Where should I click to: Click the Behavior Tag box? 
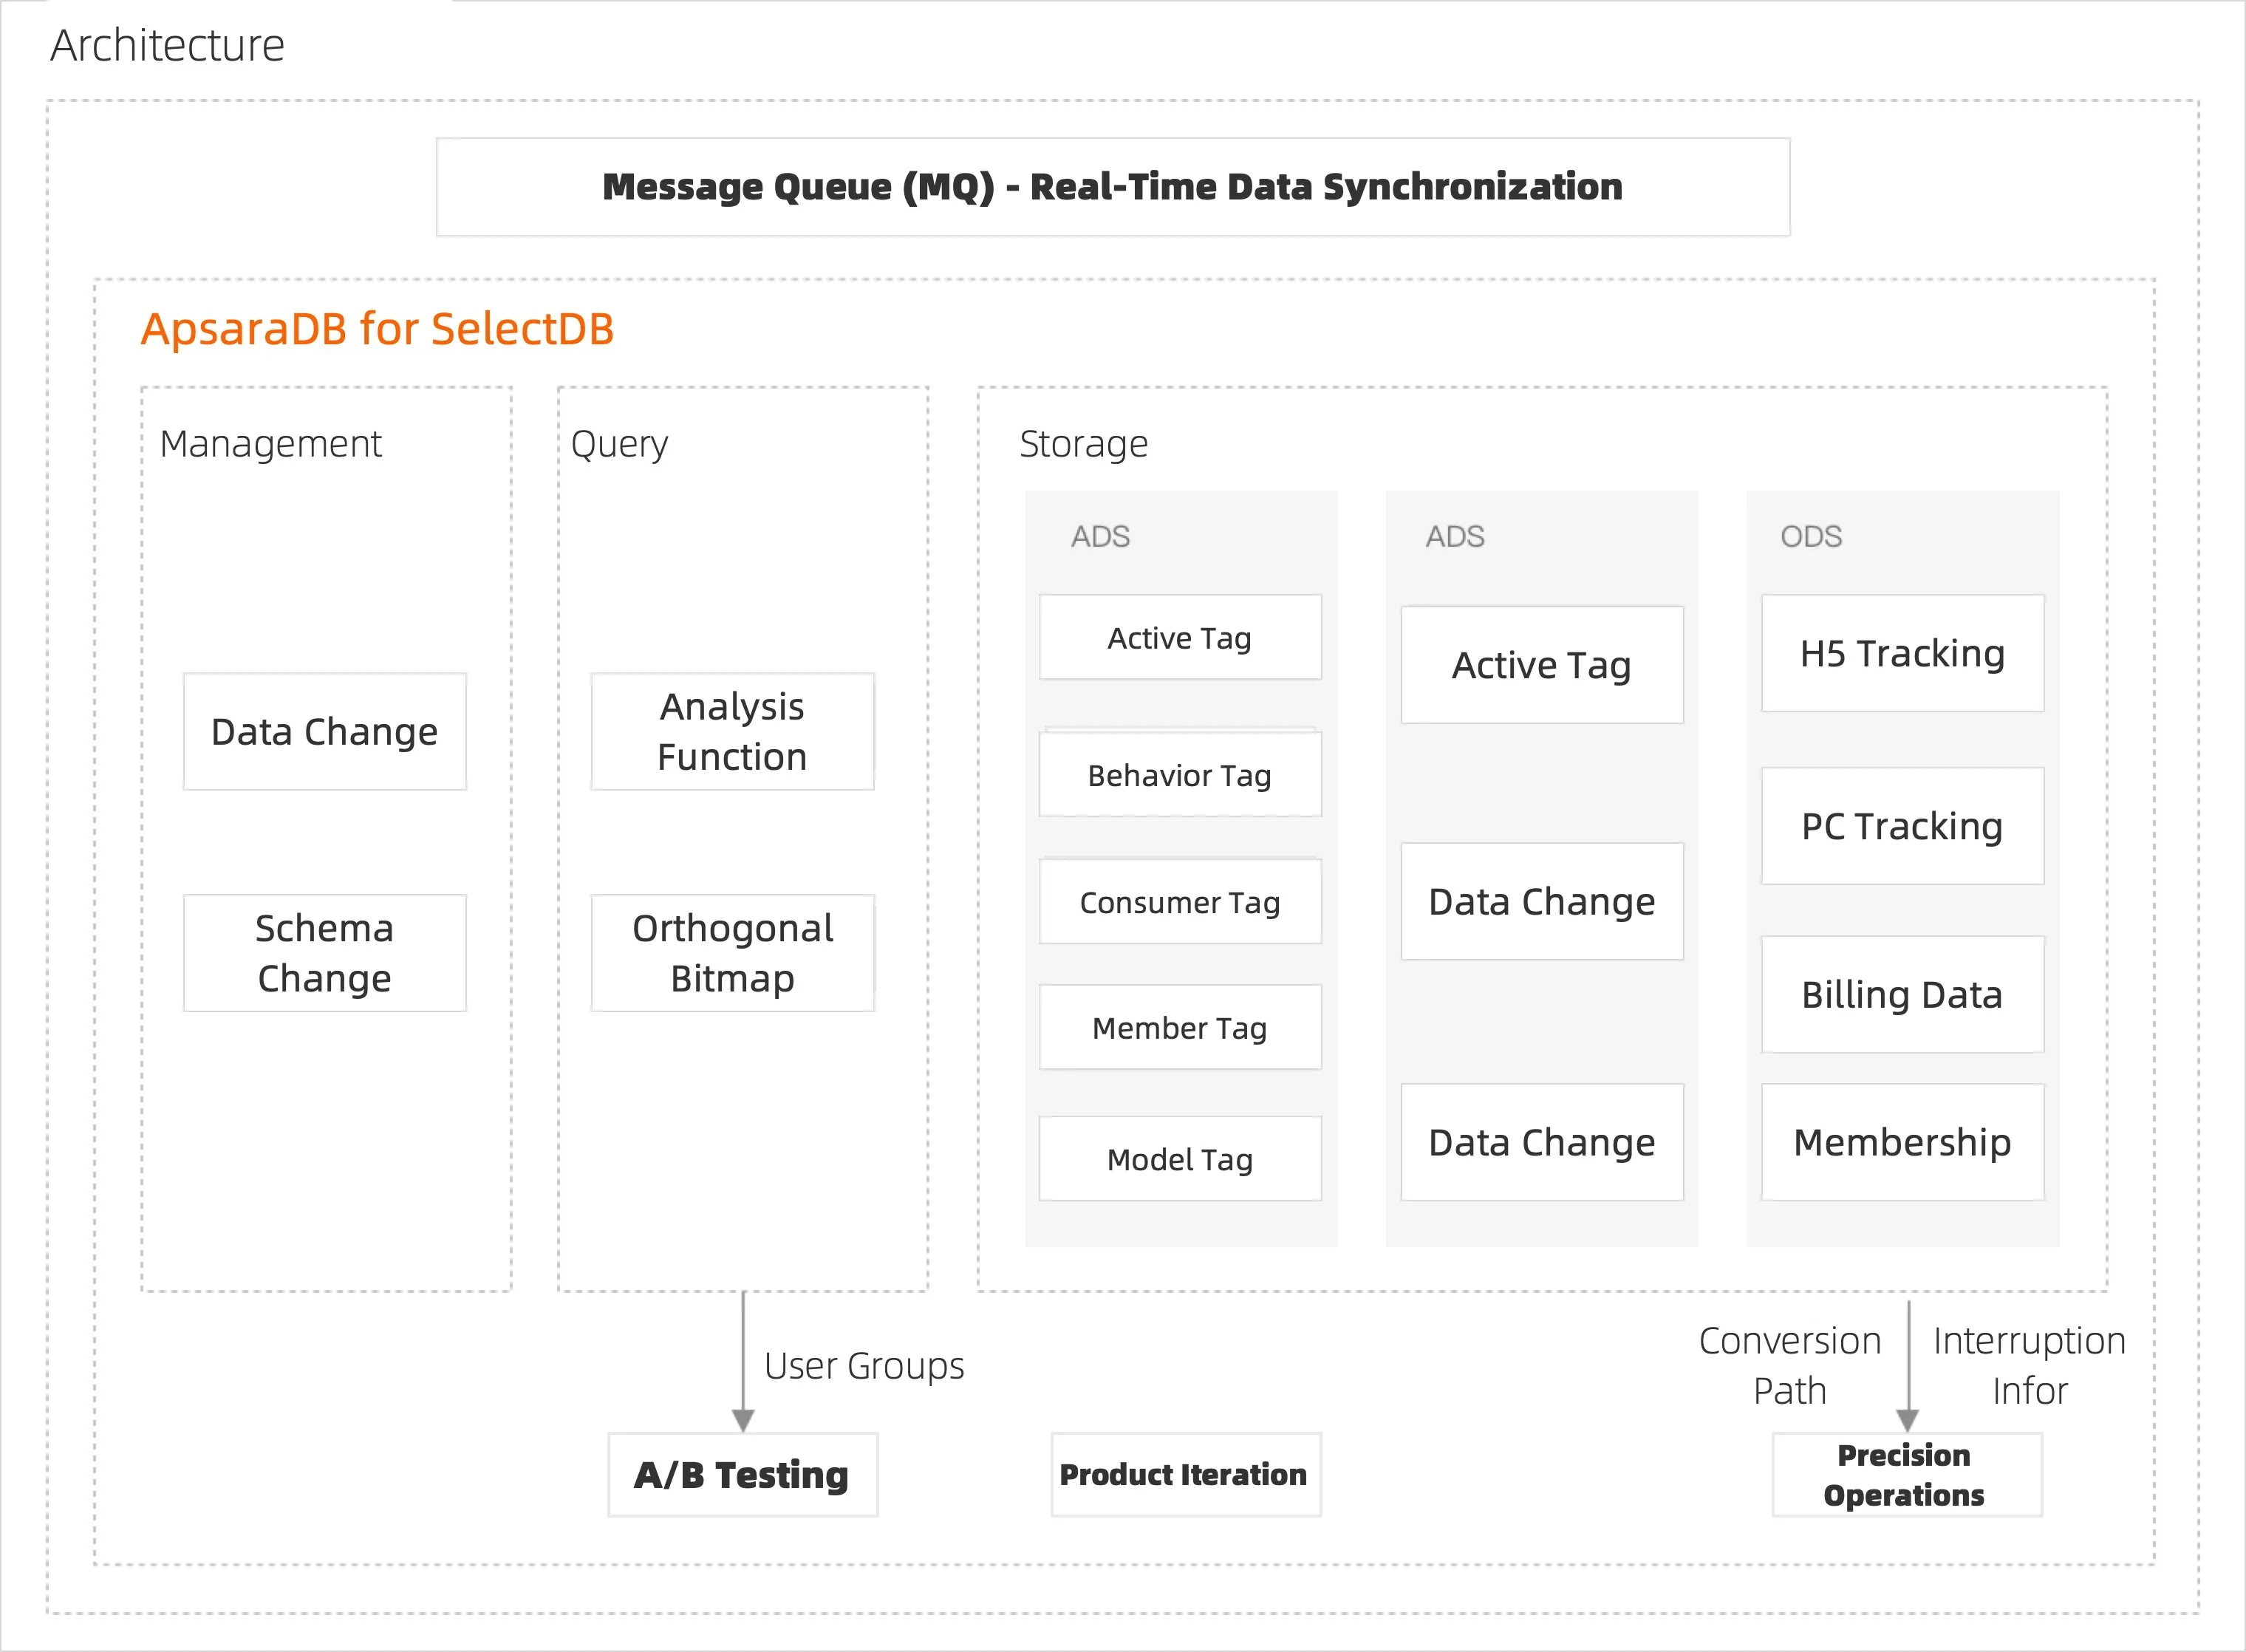(1180, 775)
